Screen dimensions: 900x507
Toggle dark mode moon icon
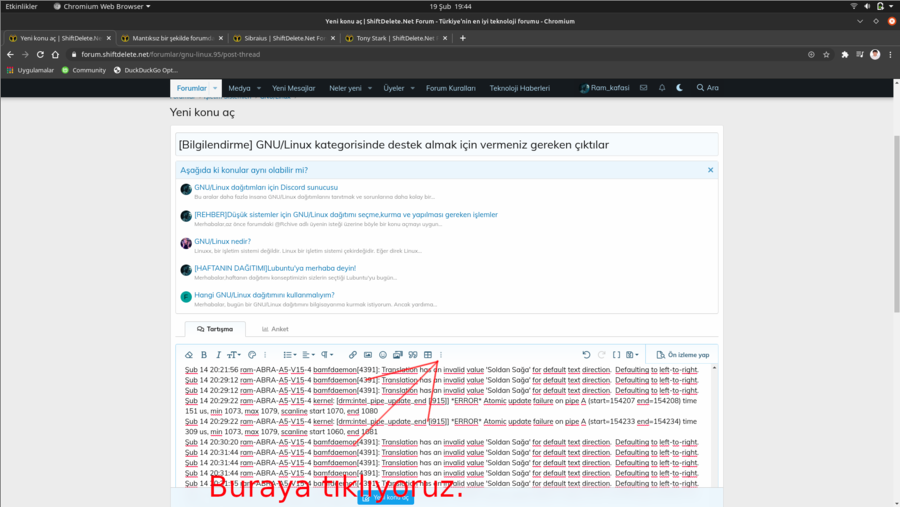680,88
